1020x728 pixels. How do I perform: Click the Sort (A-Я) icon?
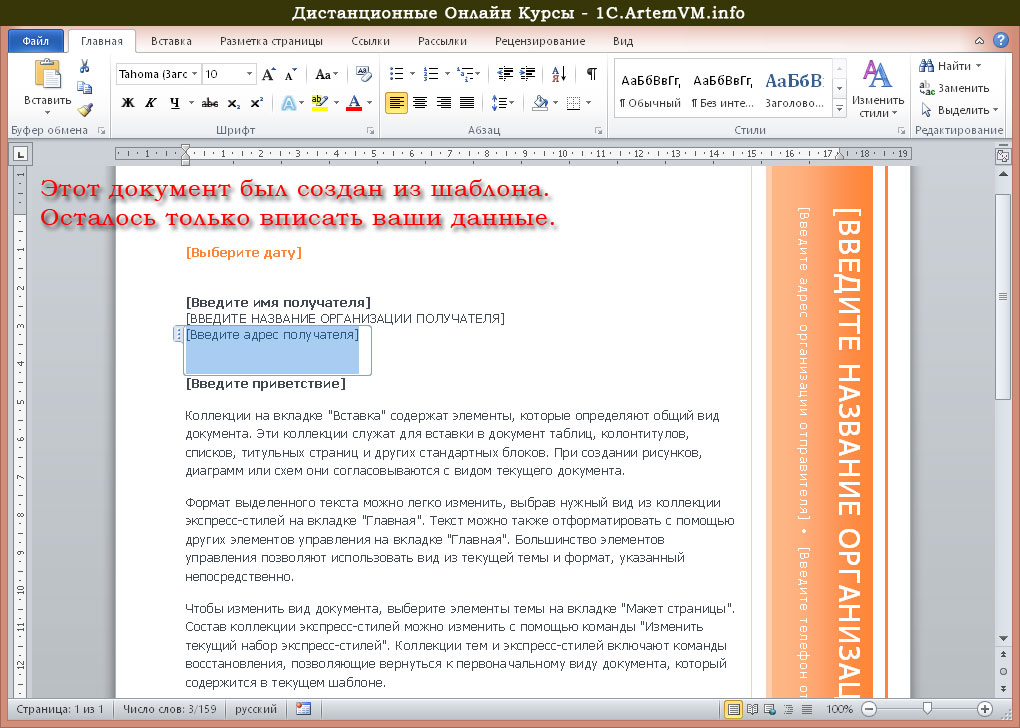[x=559, y=74]
